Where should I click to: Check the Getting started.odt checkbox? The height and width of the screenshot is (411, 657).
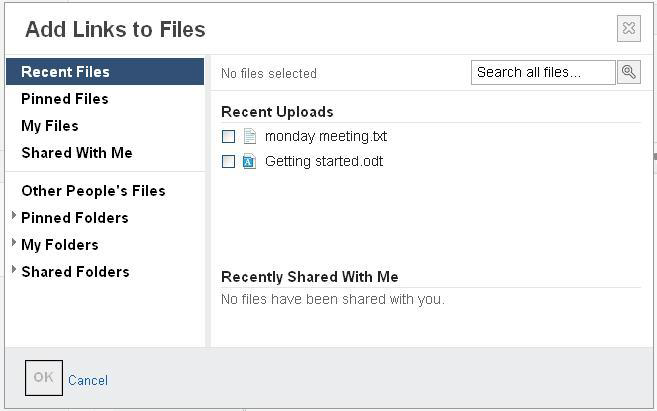pyautogui.click(x=228, y=161)
